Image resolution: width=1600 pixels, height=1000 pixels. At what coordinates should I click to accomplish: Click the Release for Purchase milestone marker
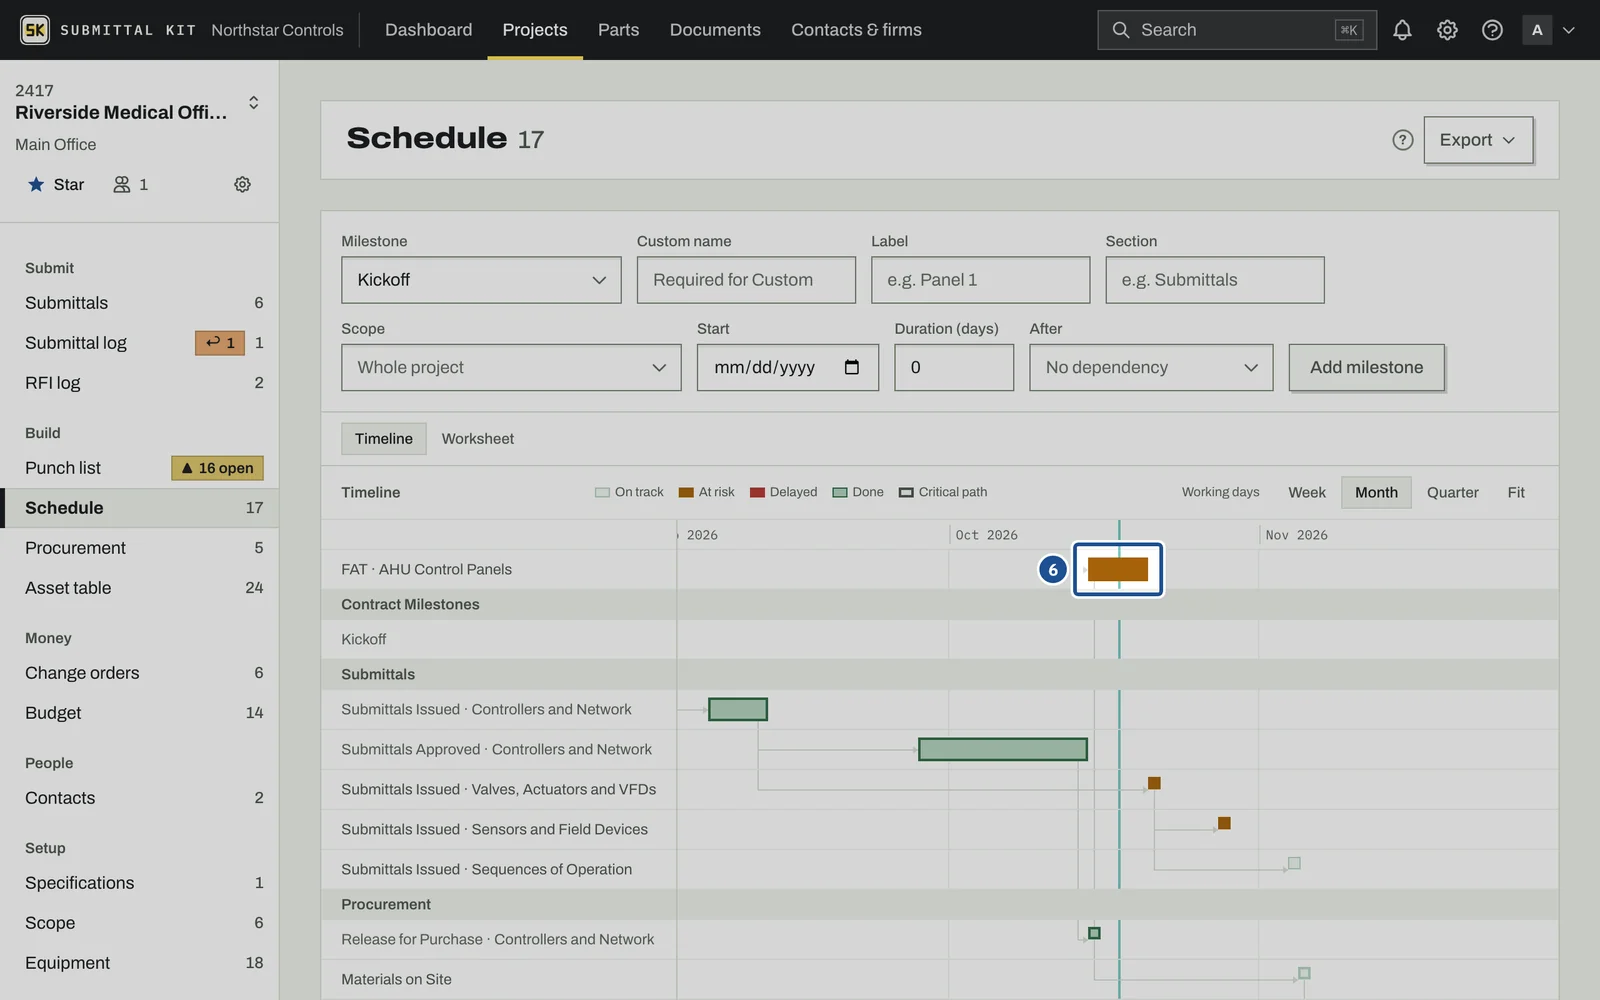coord(1094,933)
